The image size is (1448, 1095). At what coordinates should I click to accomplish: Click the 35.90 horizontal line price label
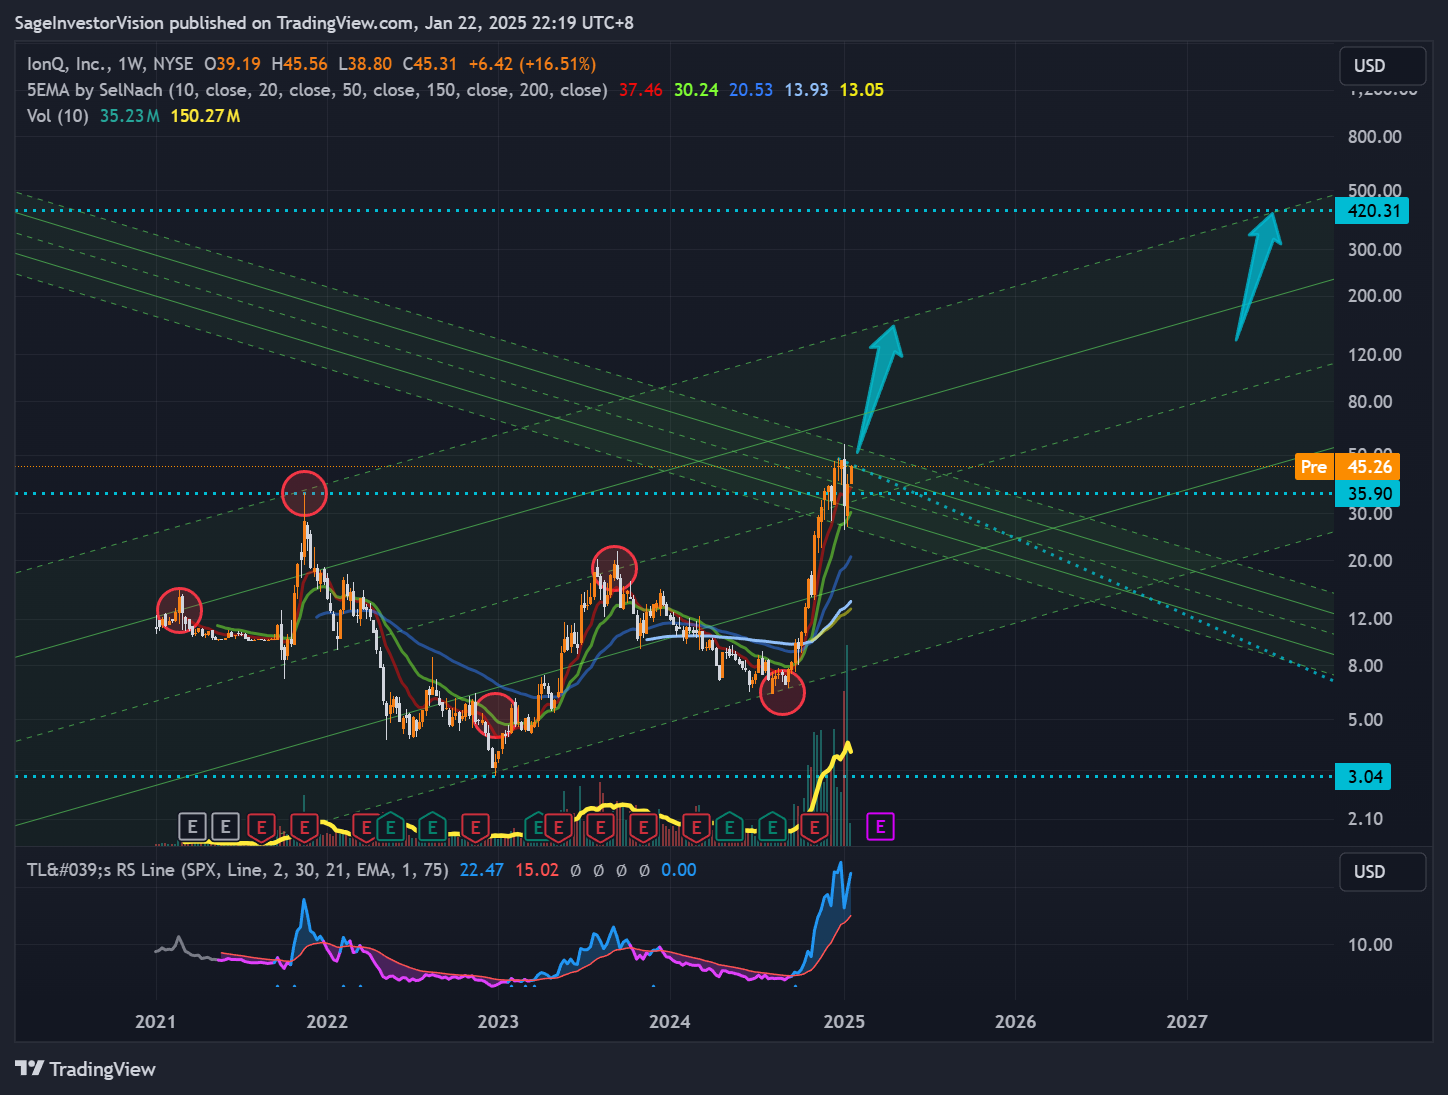tap(1368, 494)
